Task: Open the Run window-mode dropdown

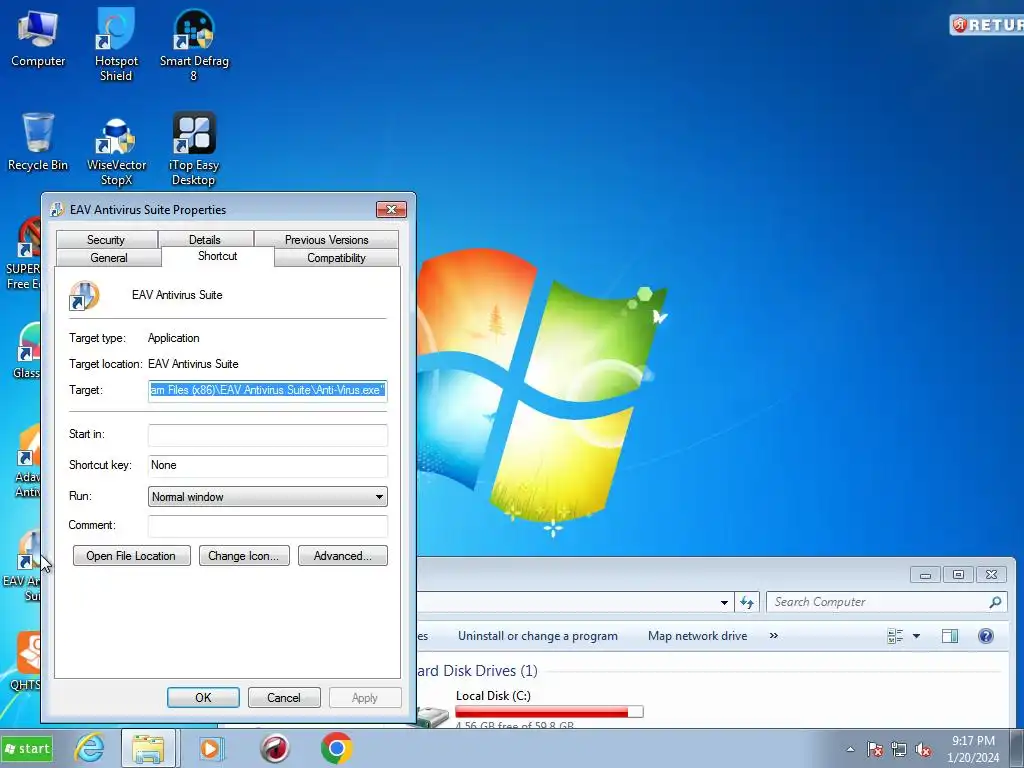Action: [268, 496]
